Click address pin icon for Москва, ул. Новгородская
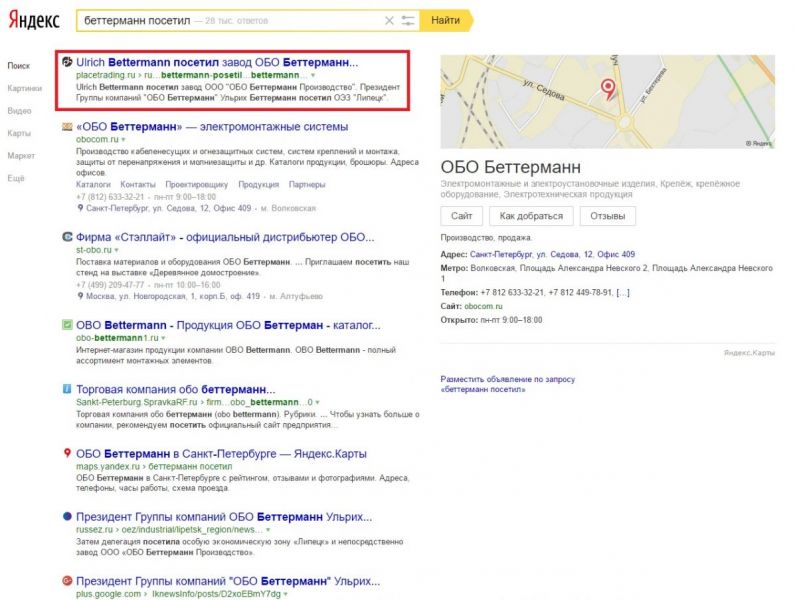 click(x=80, y=296)
